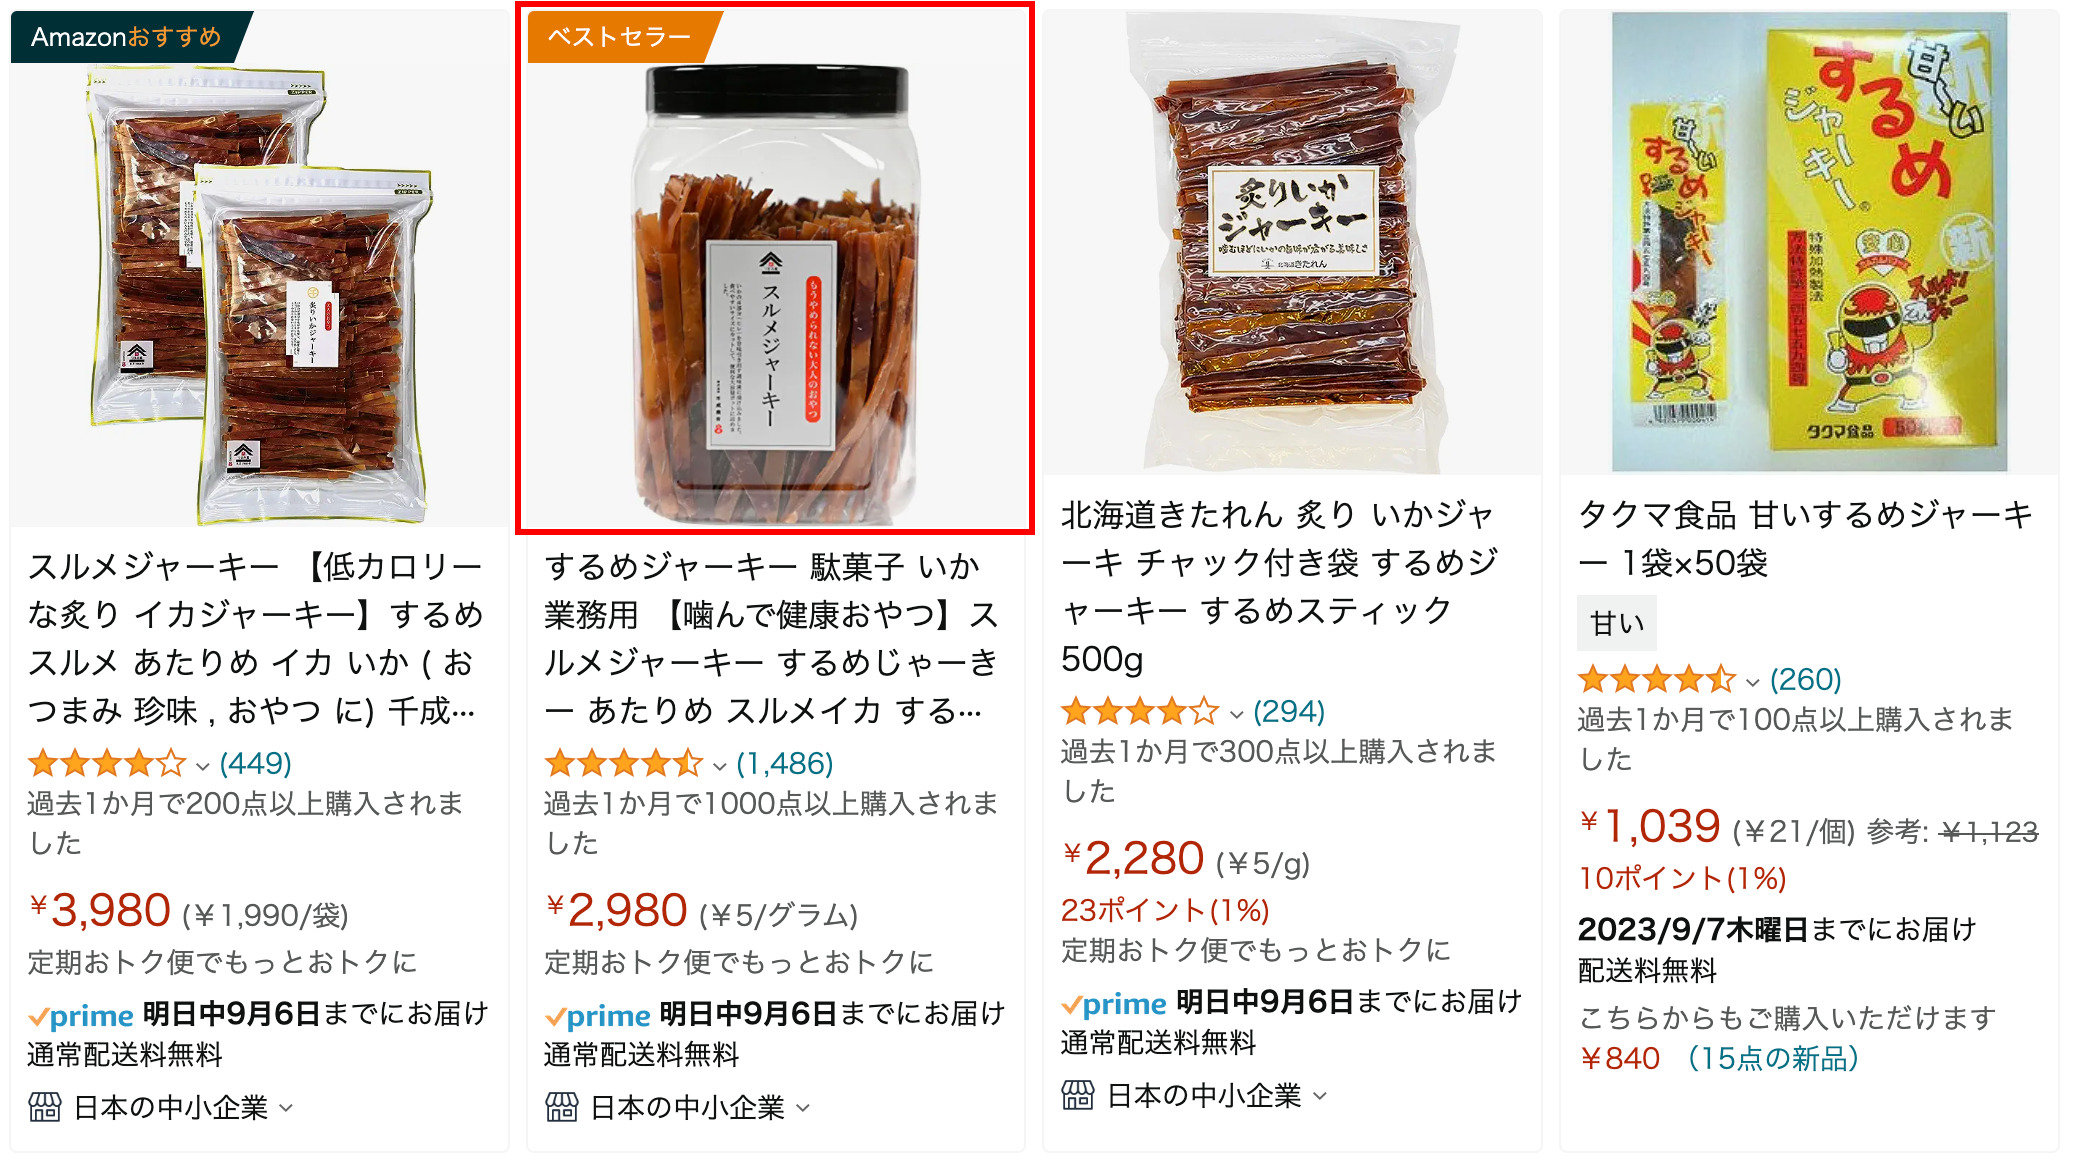Click the ベストセラー orange badge
Viewport: 2082px width, 1164px height.
[620, 37]
